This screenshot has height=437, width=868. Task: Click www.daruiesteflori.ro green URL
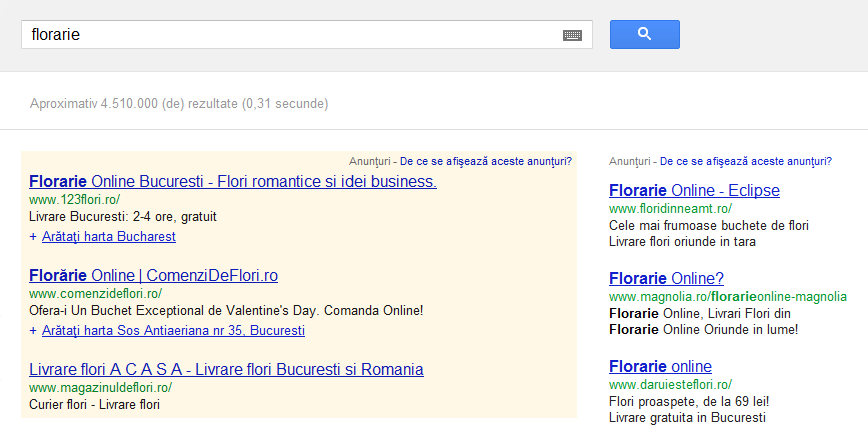(x=670, y=384)
